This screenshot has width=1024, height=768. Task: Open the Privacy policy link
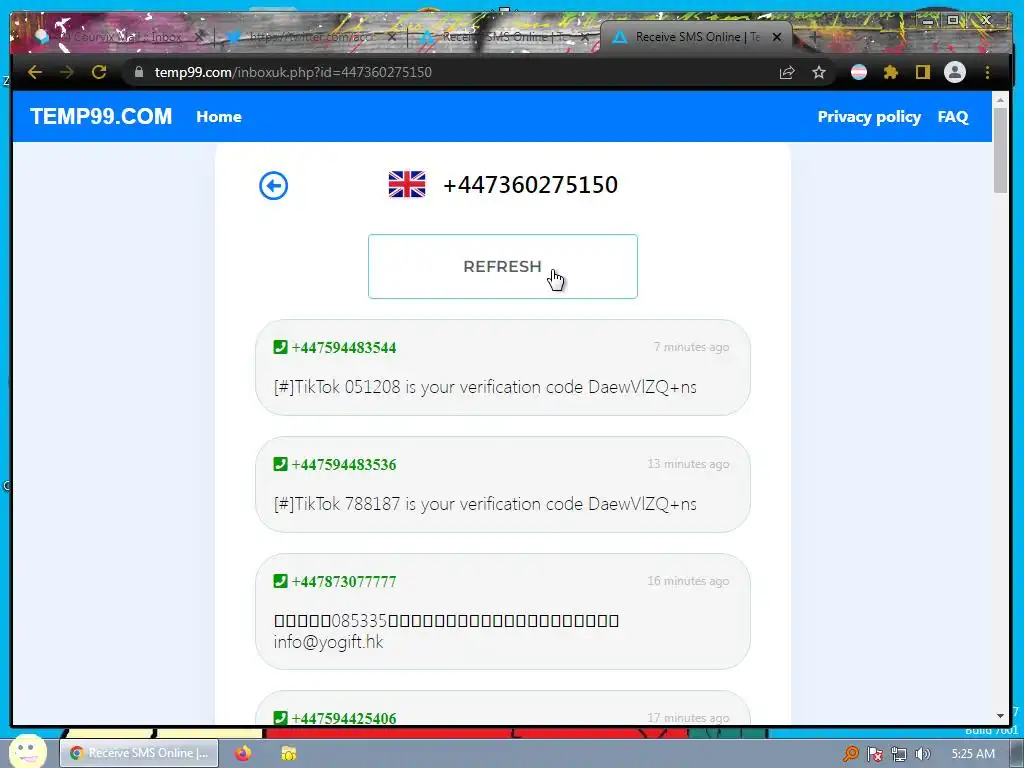pyautogui.click(x=869, y=117)
